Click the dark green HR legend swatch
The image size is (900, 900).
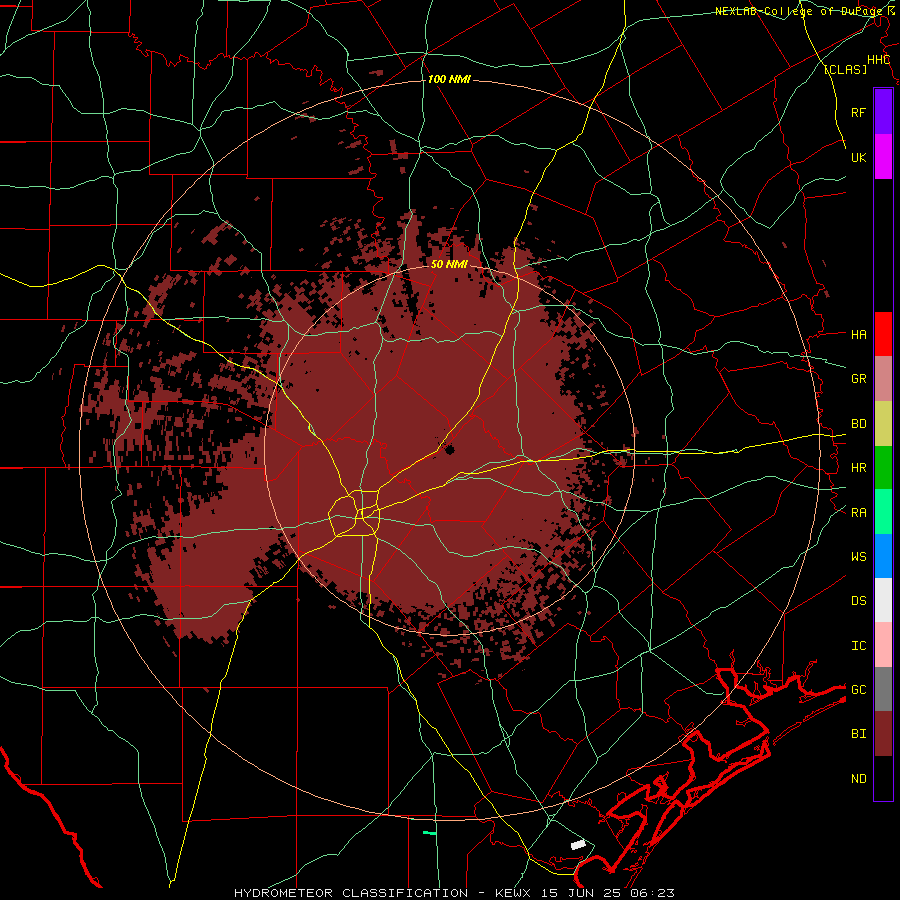coord(883,468)
